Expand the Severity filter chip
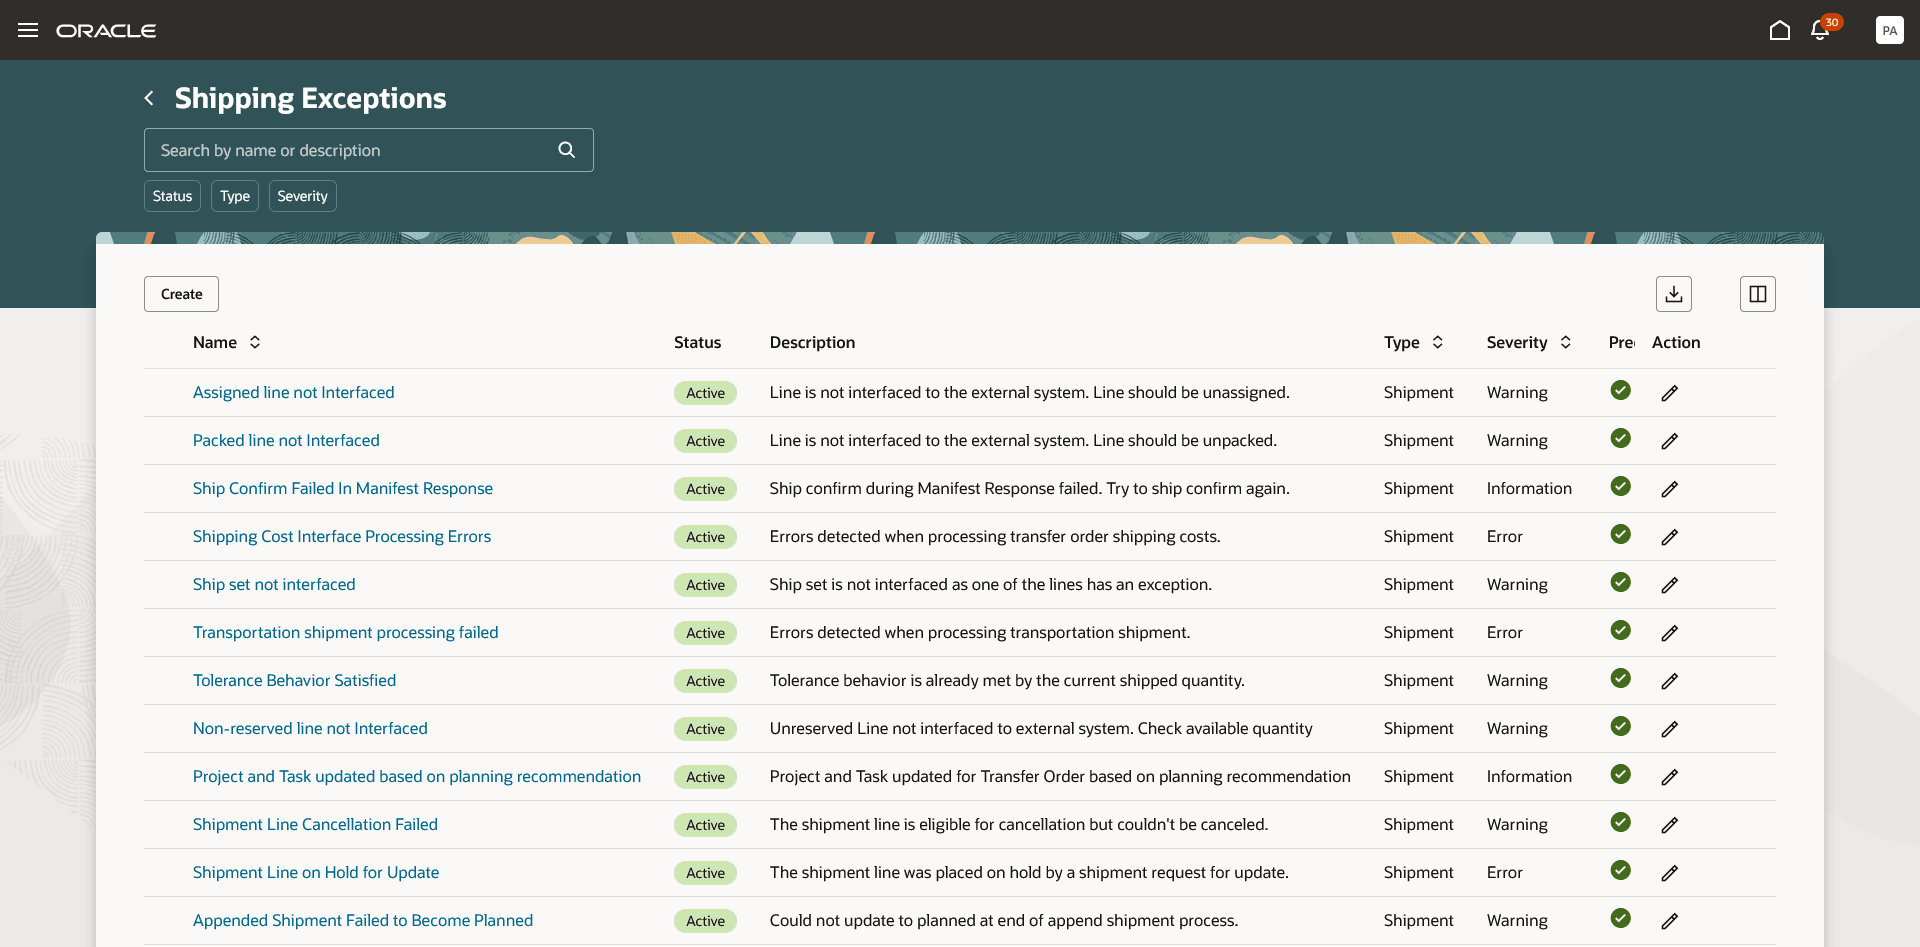 point(302,196)
